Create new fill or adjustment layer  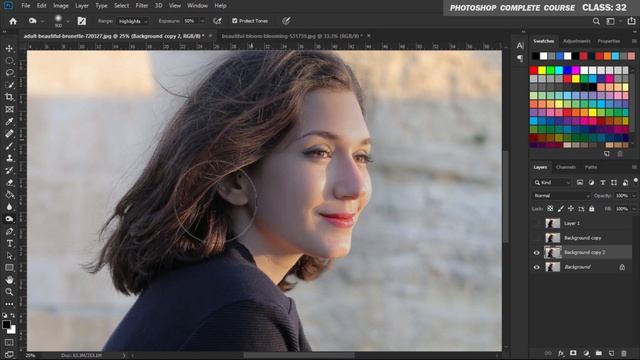coord(586,353)
